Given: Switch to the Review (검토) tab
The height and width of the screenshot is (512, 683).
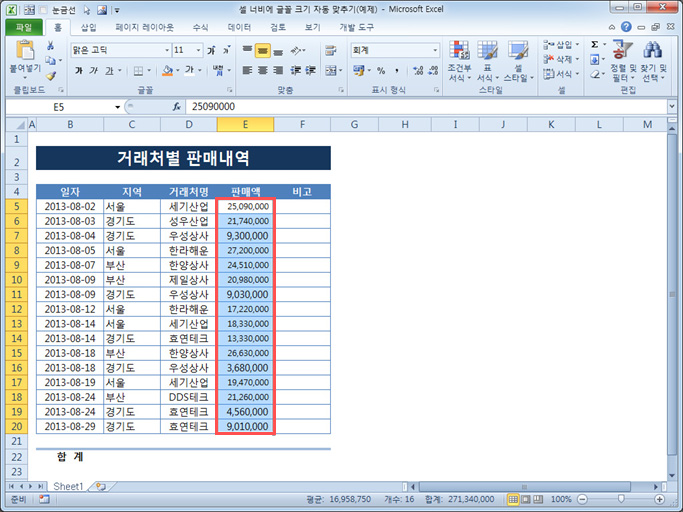Looking at the screenshot, I should click(278, 27).
